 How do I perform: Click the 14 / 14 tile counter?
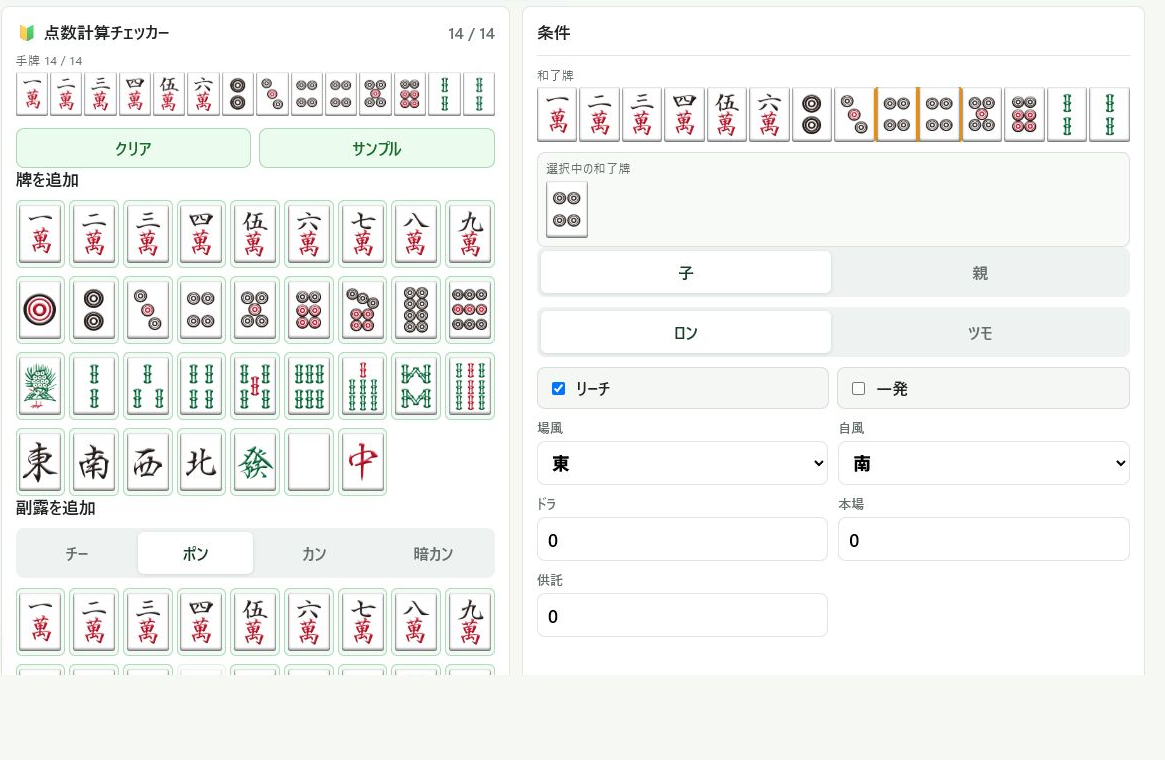471,33
